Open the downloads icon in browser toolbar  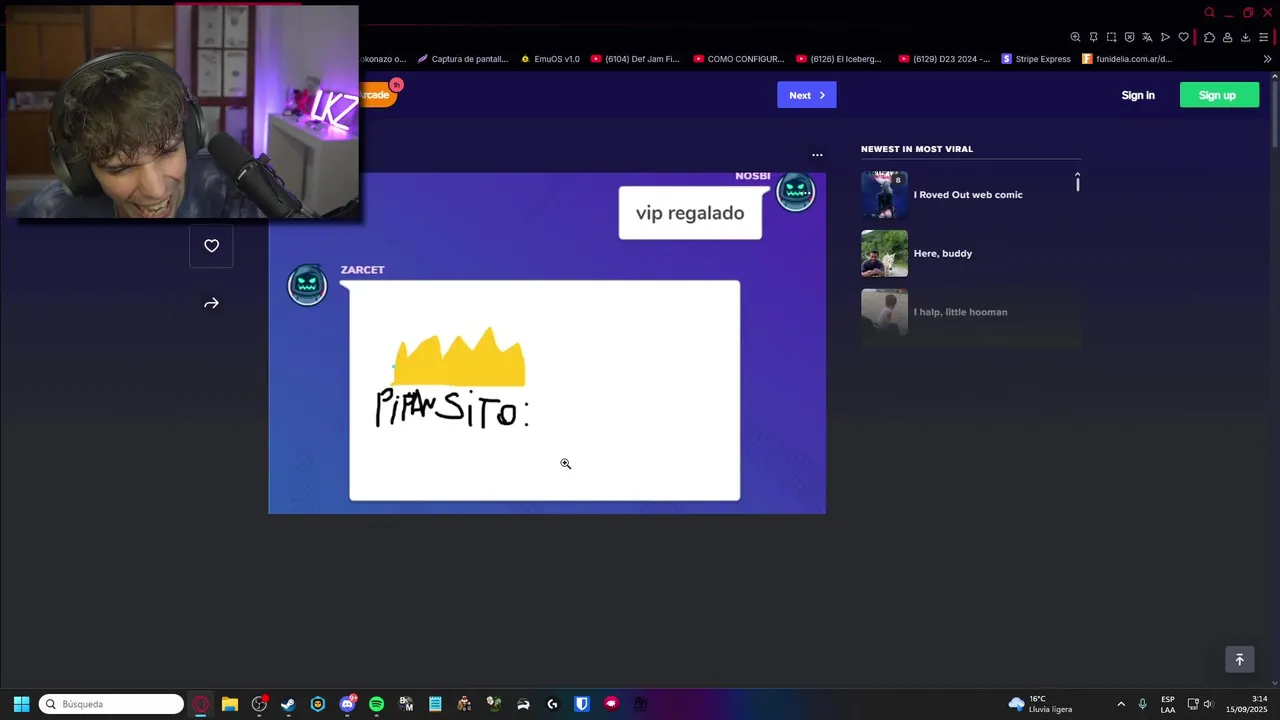pos(1245,37)
